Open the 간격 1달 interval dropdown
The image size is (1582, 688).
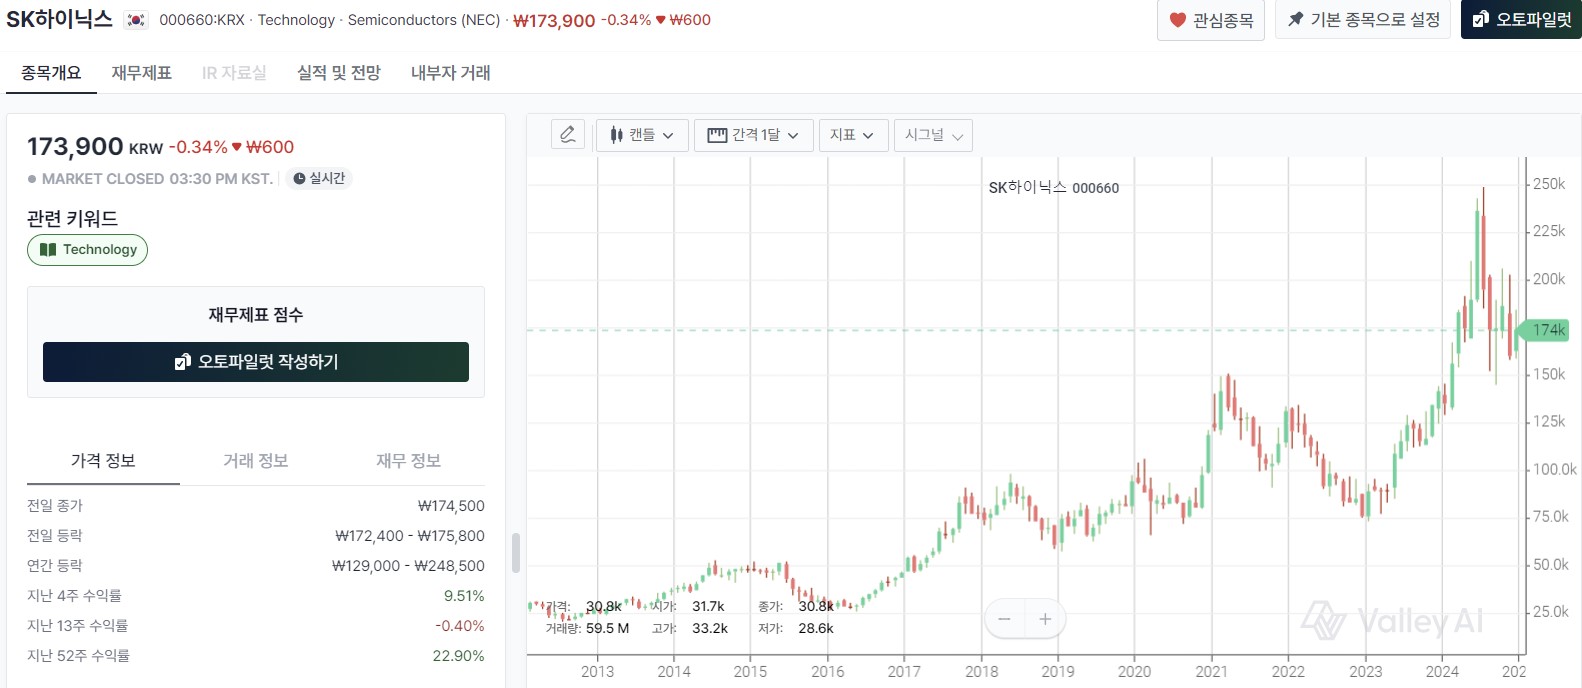[753, 135]
